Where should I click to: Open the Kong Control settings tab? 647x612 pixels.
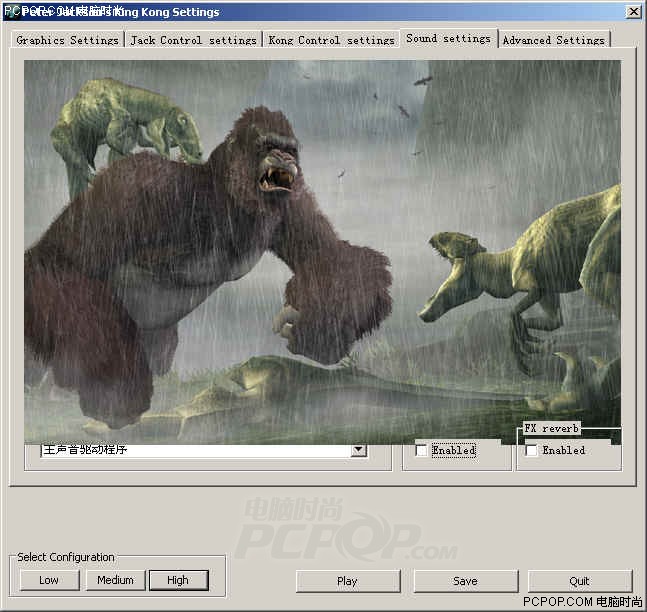pyautogui.click(x=331, y=40)
